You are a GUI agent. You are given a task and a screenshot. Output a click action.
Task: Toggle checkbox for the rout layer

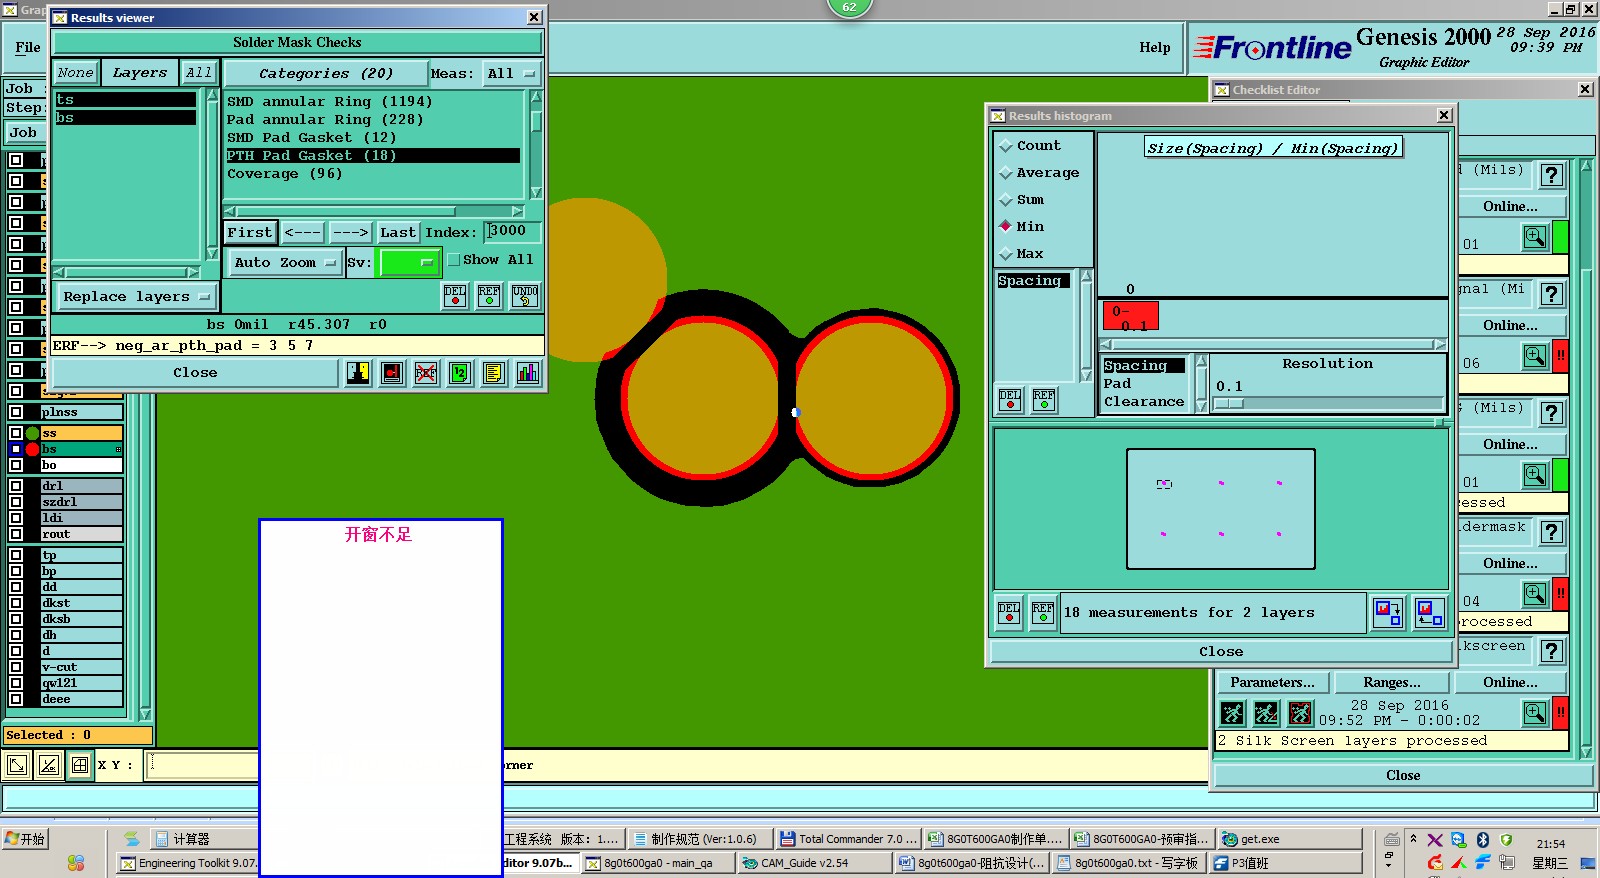pyautogui.click(x=16, y=534)
